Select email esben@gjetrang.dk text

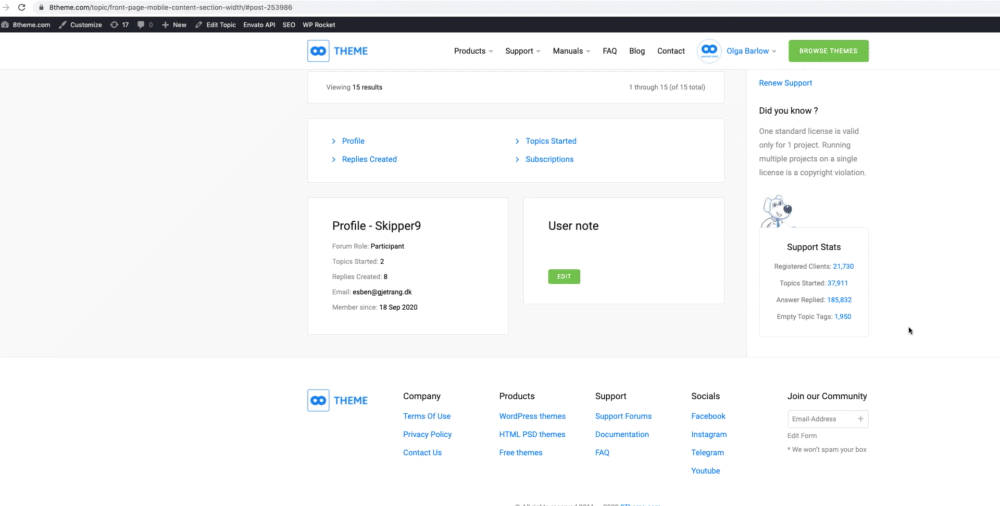(382, 292)
